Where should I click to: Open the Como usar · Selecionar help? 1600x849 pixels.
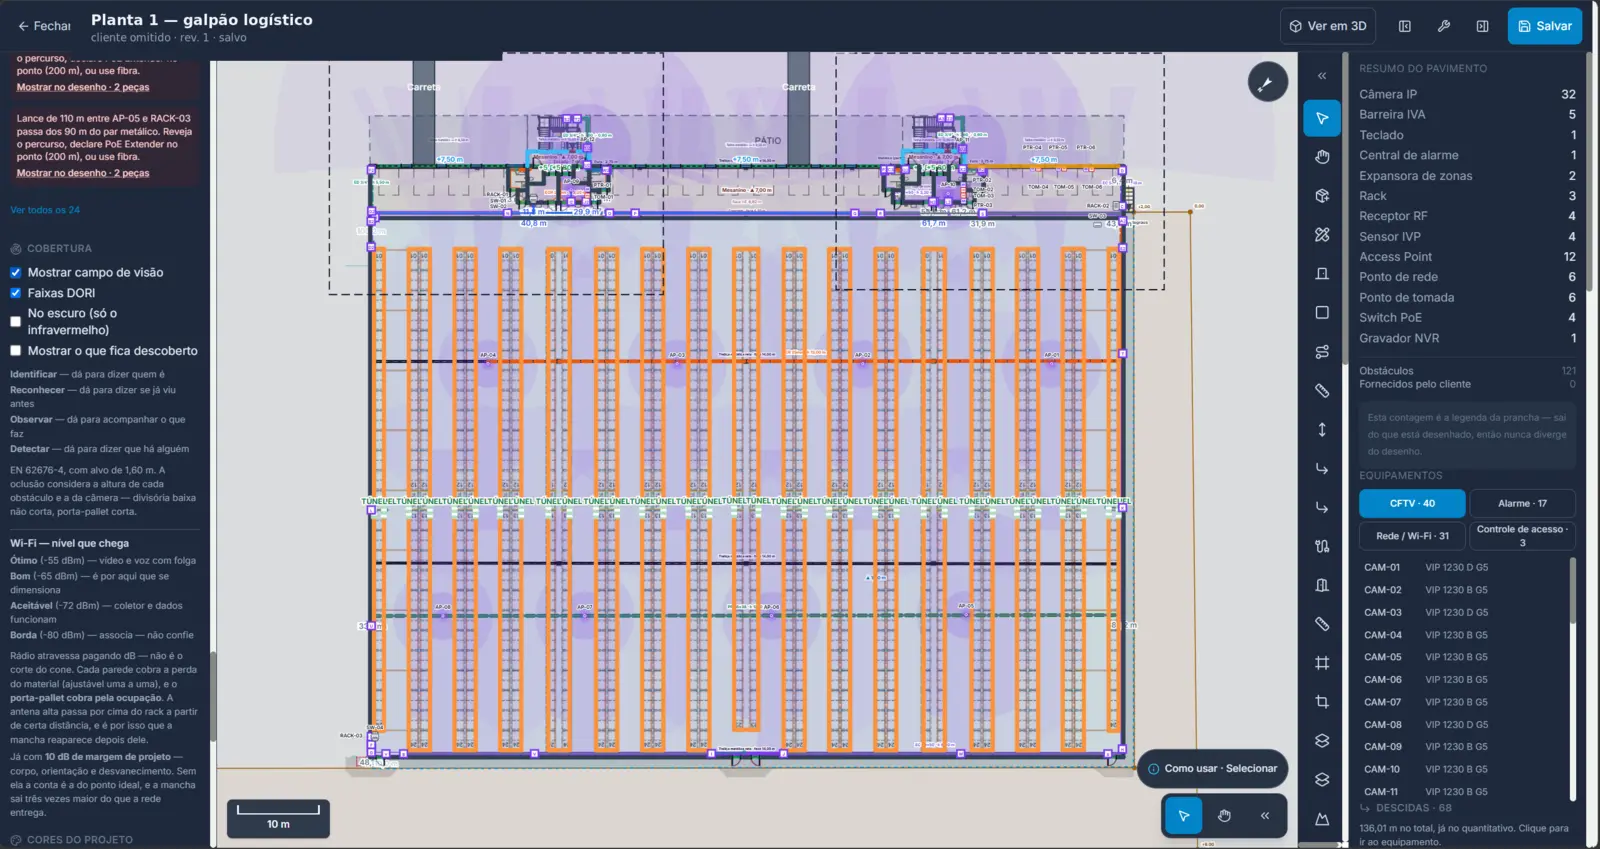1212,769
